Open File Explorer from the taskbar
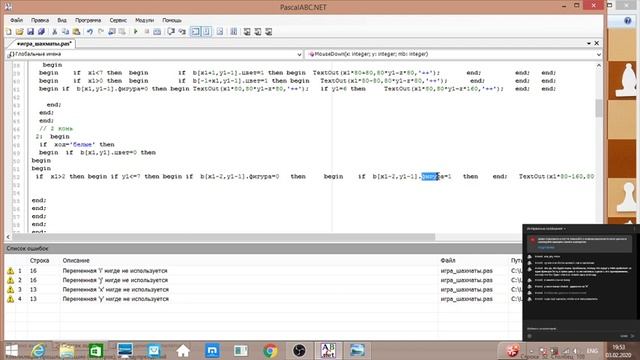 pos(67,351)
